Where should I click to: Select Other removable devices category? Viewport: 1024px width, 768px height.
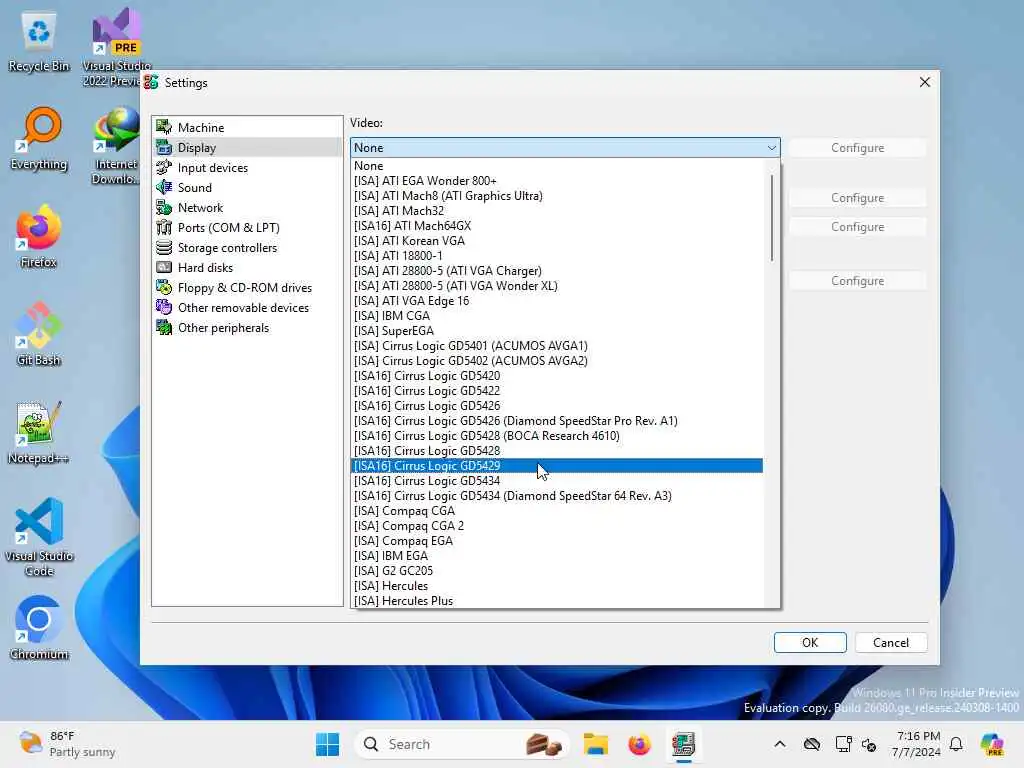pyautogui.click(x=247, y=308)
